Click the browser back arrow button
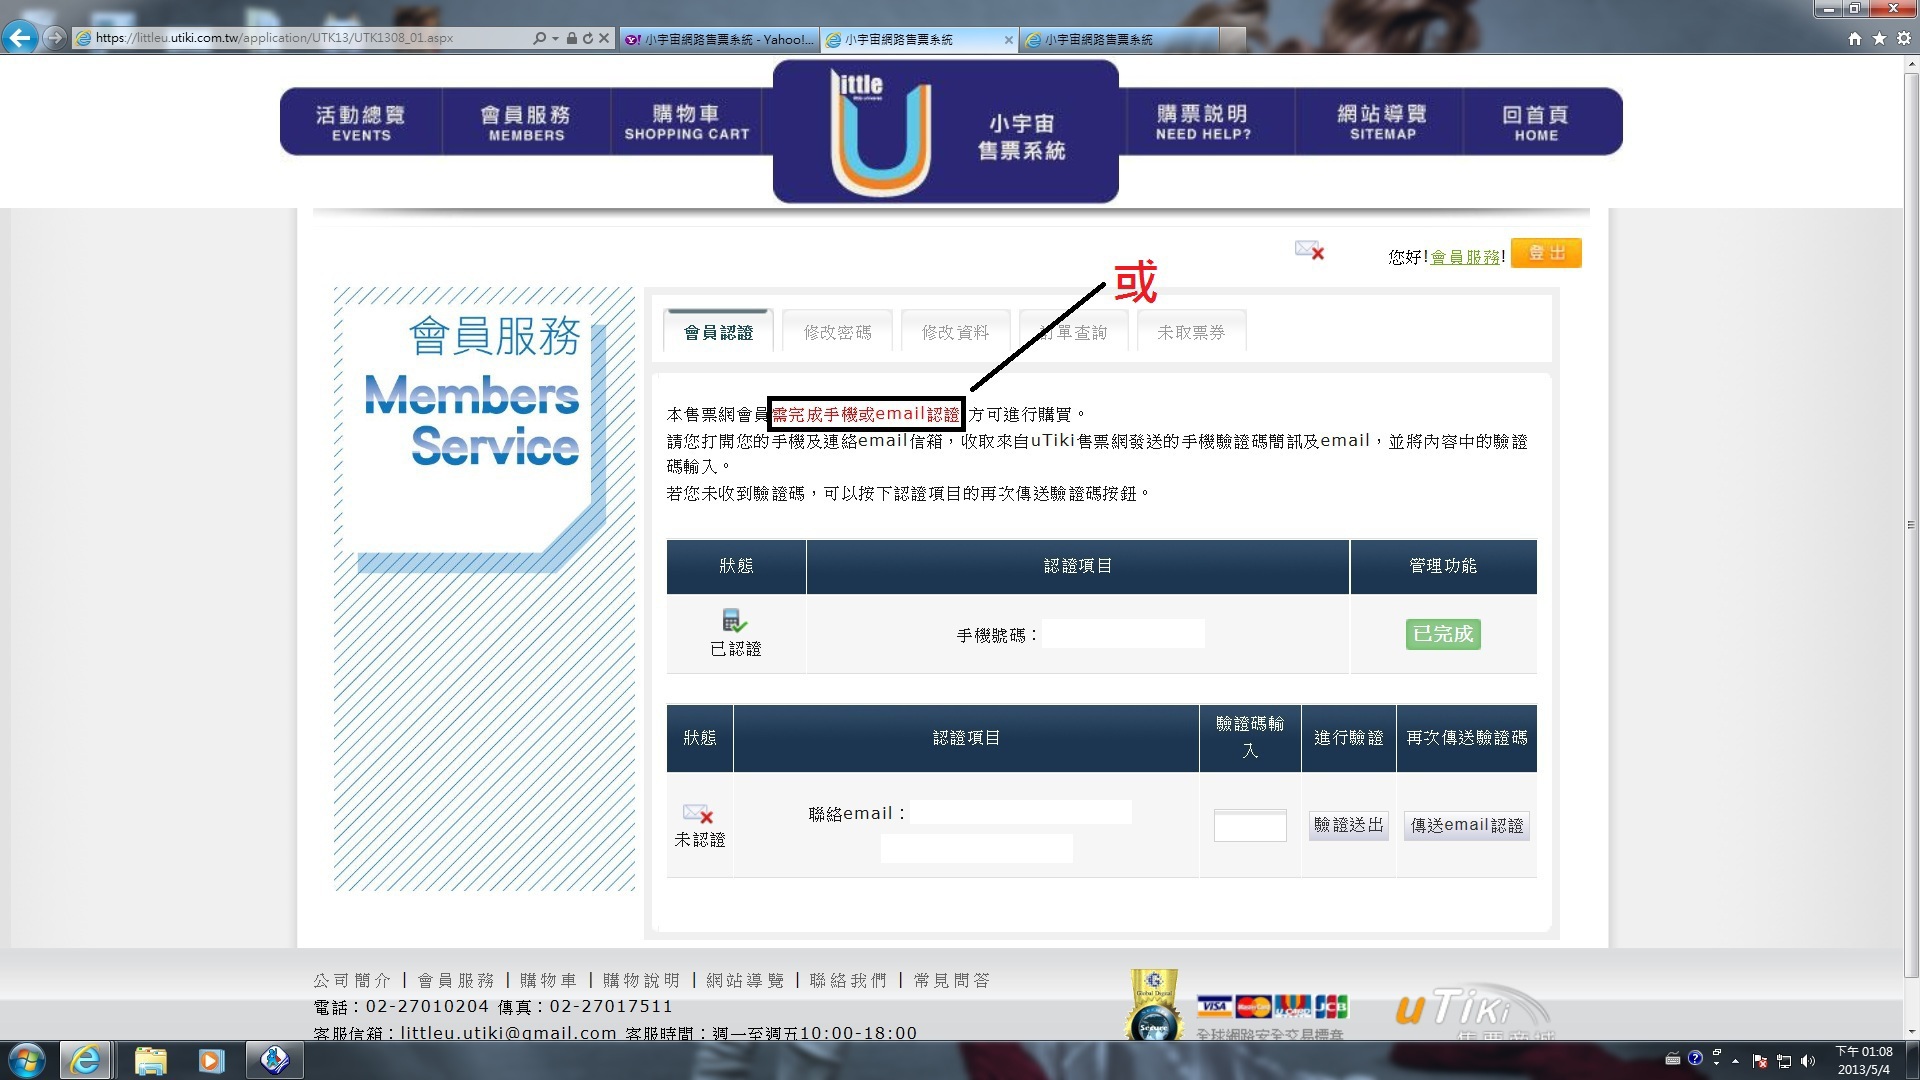 click(x=20, y=38)
